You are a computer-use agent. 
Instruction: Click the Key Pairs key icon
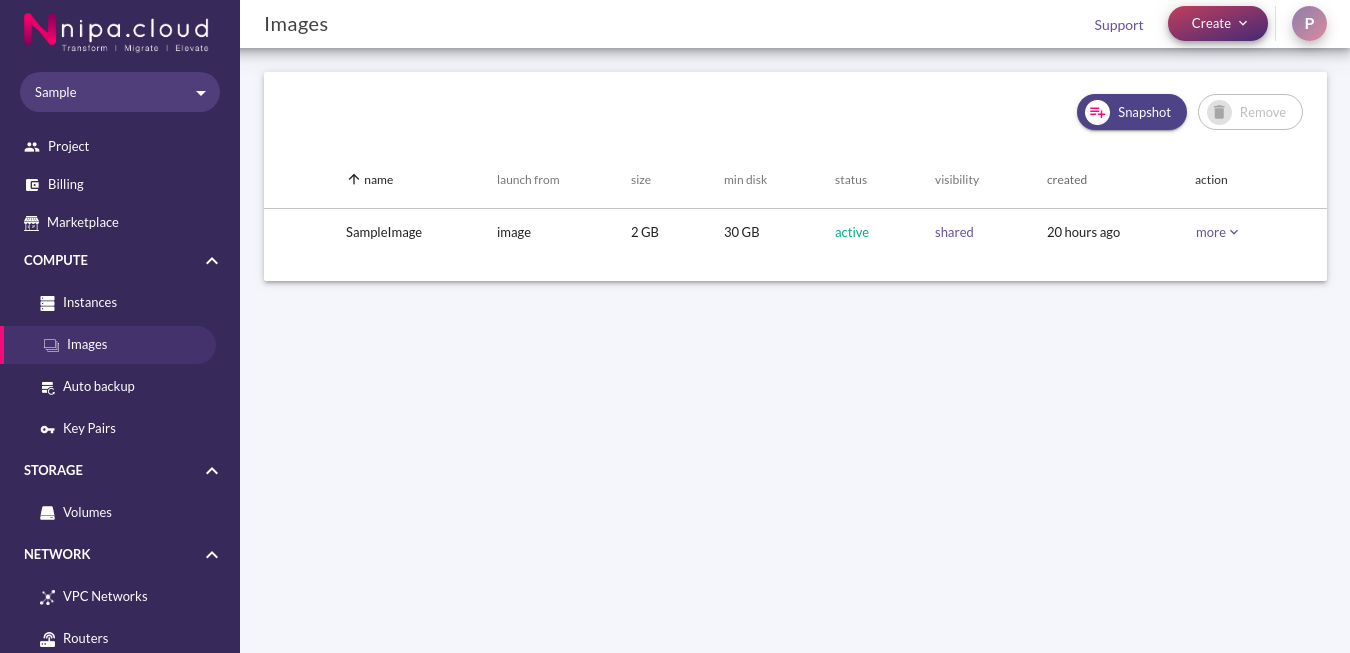[x=47, y=428]
